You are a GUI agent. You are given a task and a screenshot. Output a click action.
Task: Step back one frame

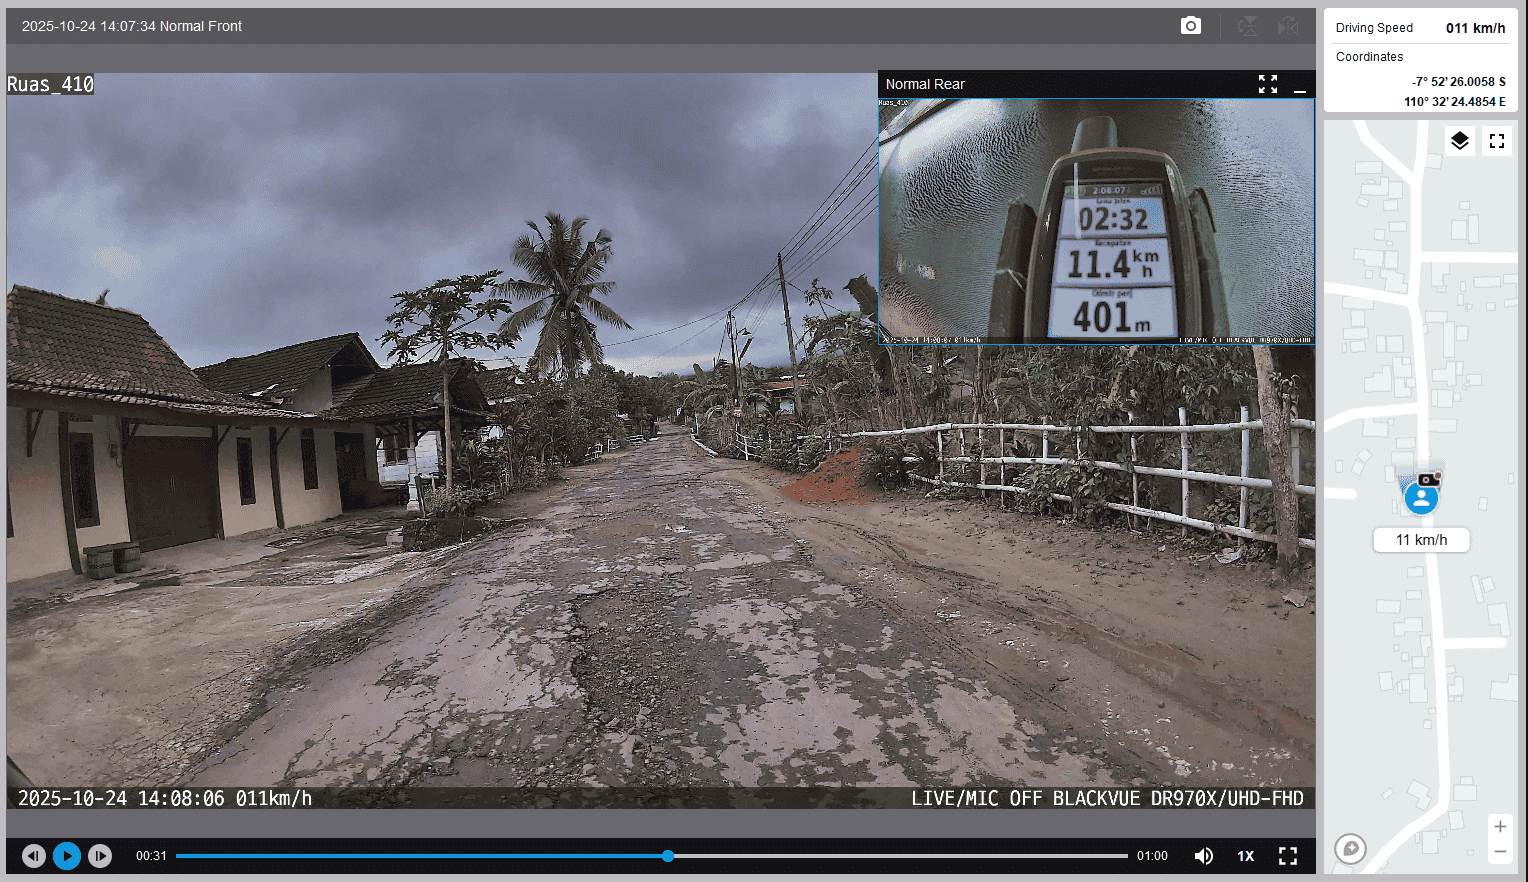coord(34,856)
